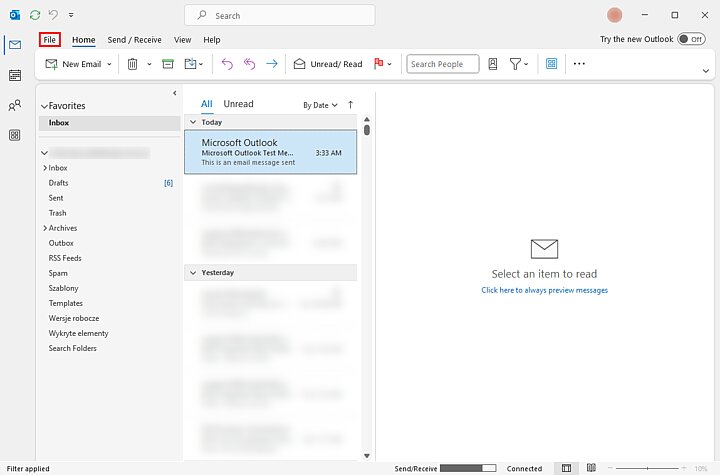Click the account profile avatar
The image size is (720, 475).
[614, 15]
